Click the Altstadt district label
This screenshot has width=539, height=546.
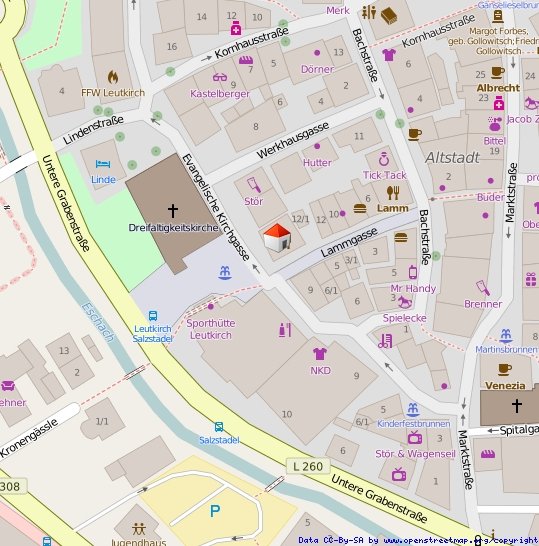point(452,158)
